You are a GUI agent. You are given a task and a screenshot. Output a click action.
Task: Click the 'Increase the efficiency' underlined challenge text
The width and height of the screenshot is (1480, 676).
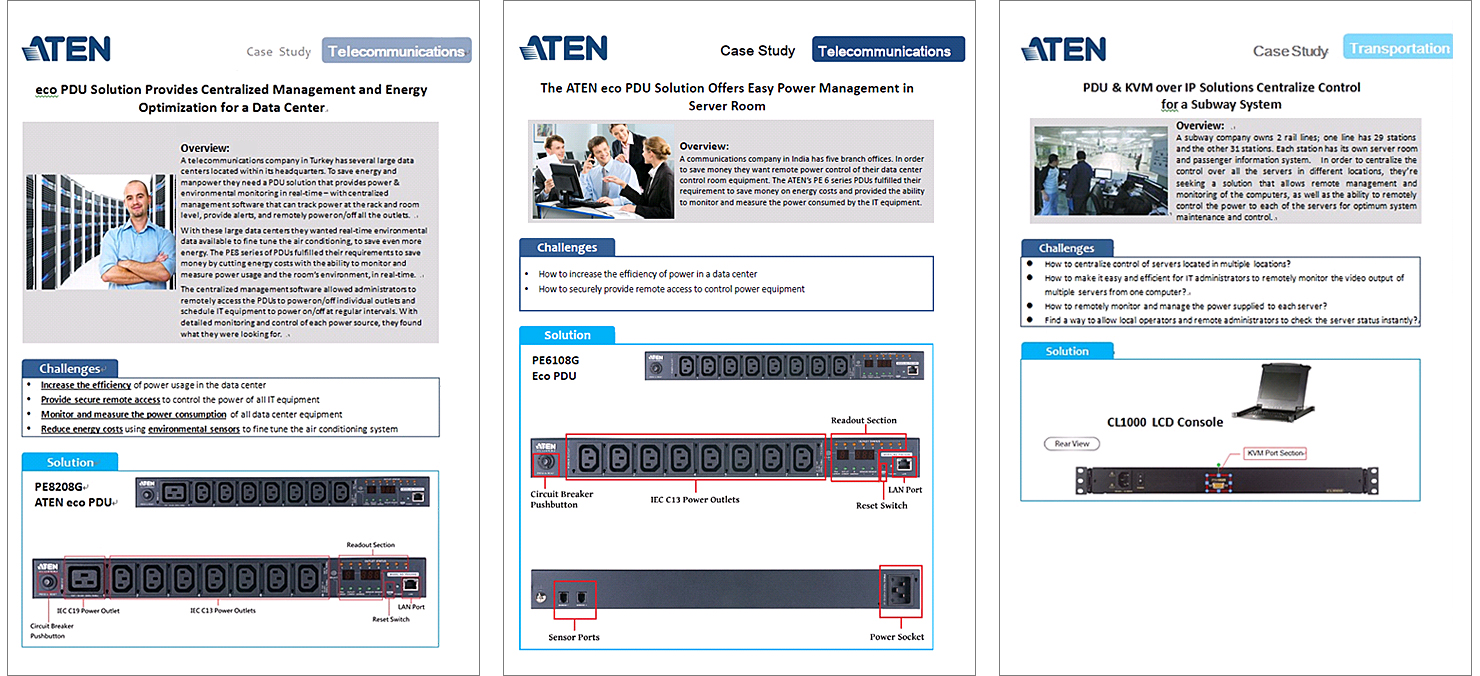point(86,385)
